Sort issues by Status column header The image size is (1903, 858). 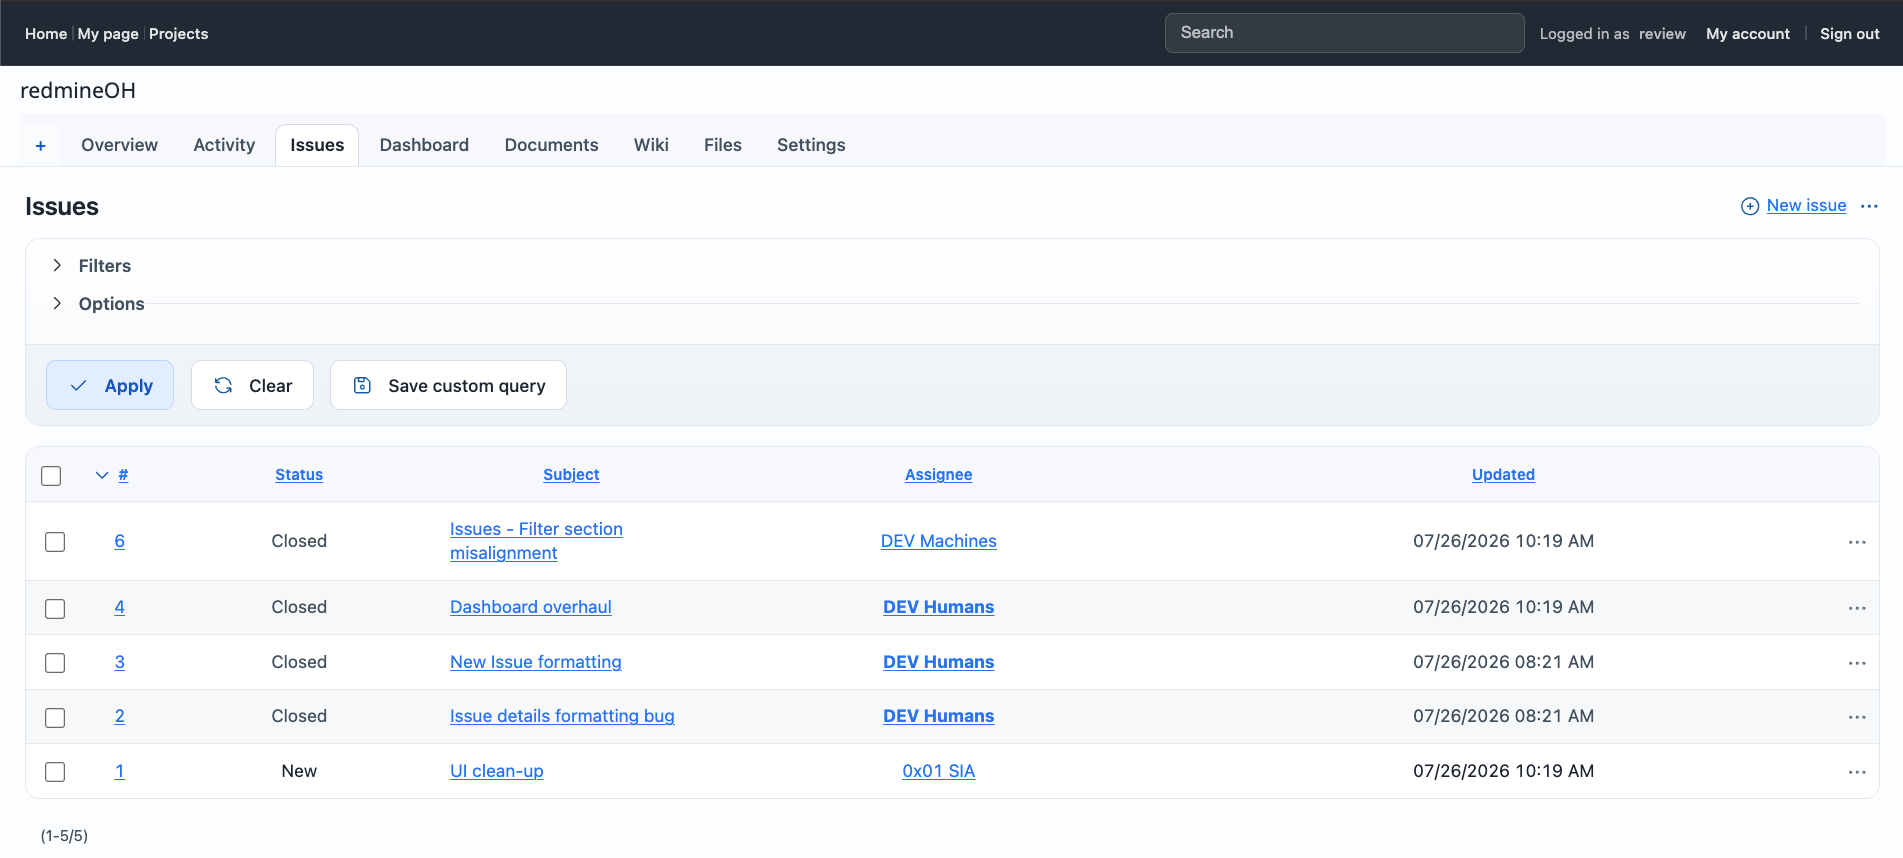click(299, 475)
